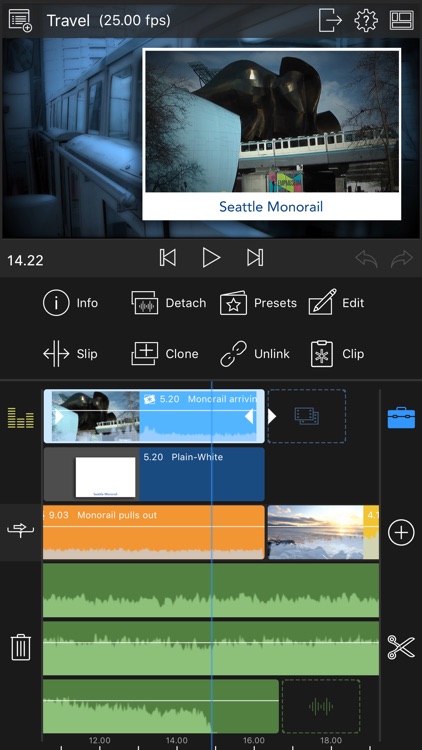Tap the export/share icon

point(330,20)
